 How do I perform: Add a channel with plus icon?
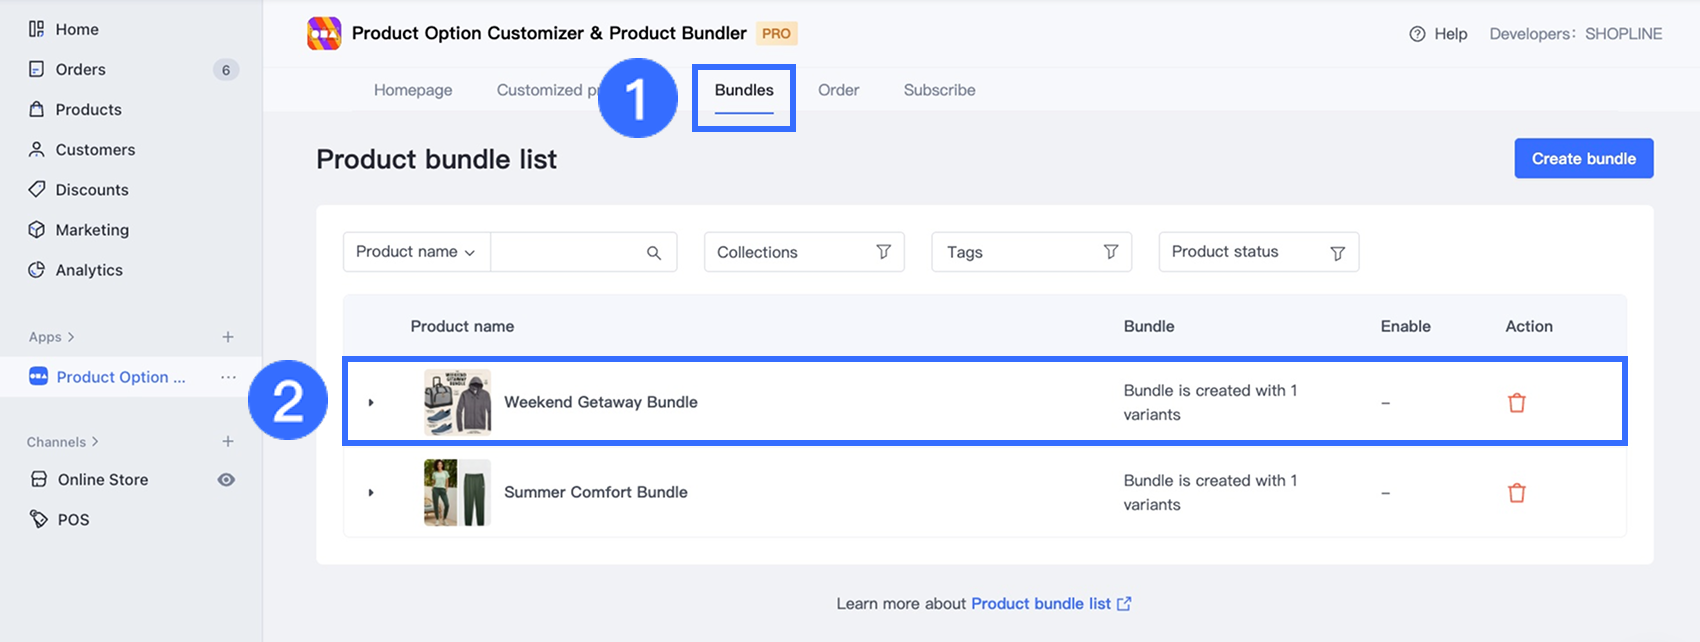[x=228, y=441]
